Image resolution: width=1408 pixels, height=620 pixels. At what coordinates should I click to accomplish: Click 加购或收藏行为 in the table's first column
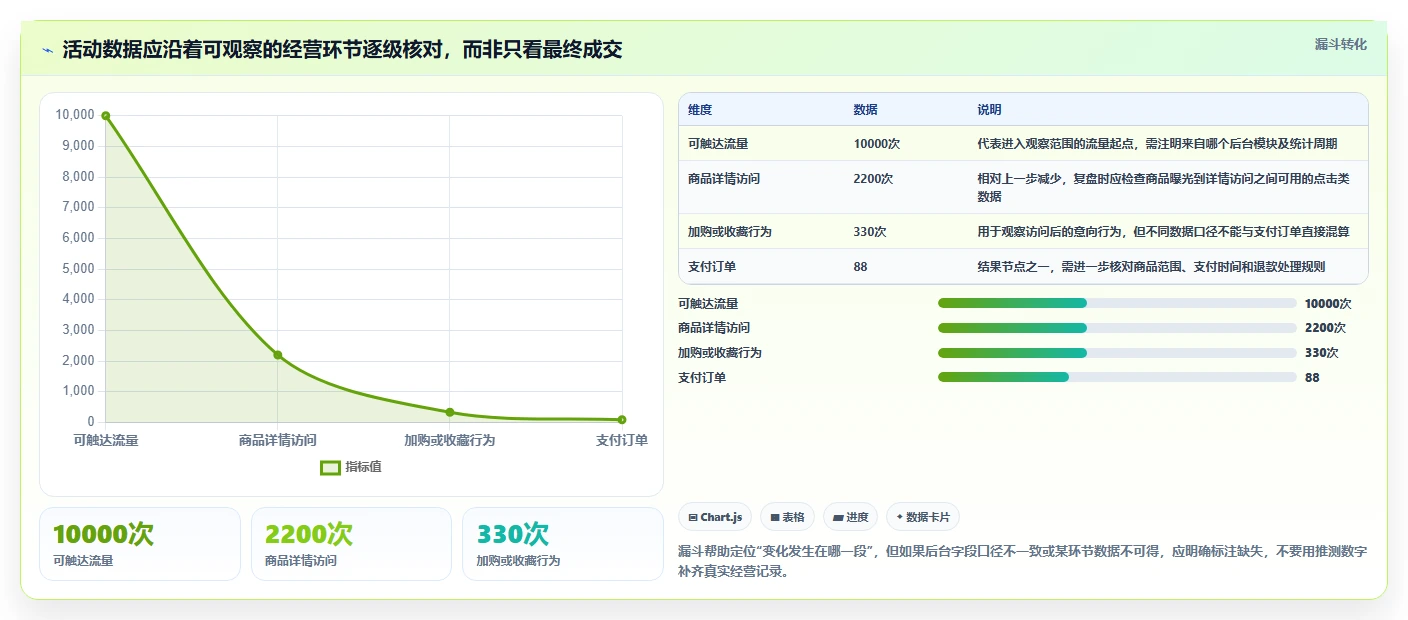pos(730,232)
